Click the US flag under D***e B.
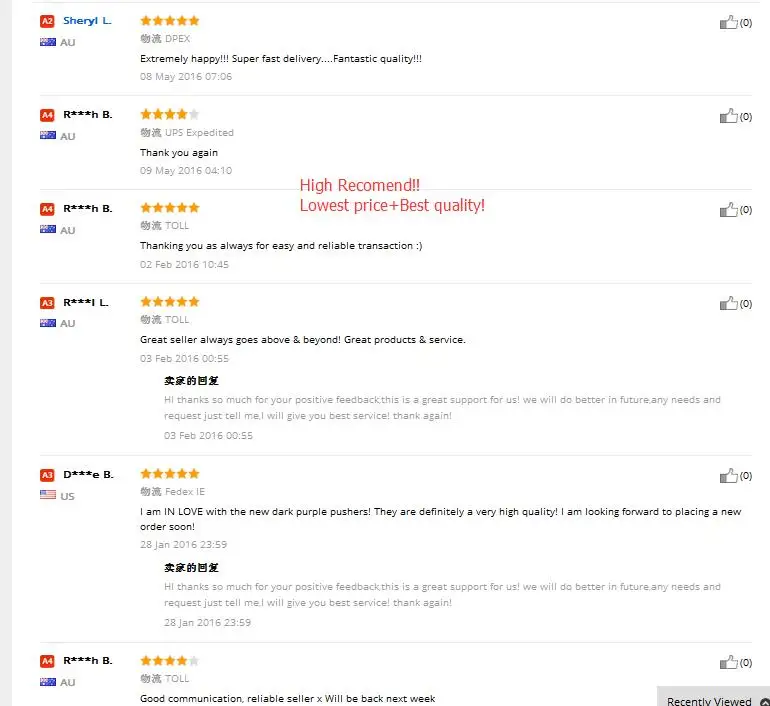Screen dimensions: 770x706 tap(47, 495)
